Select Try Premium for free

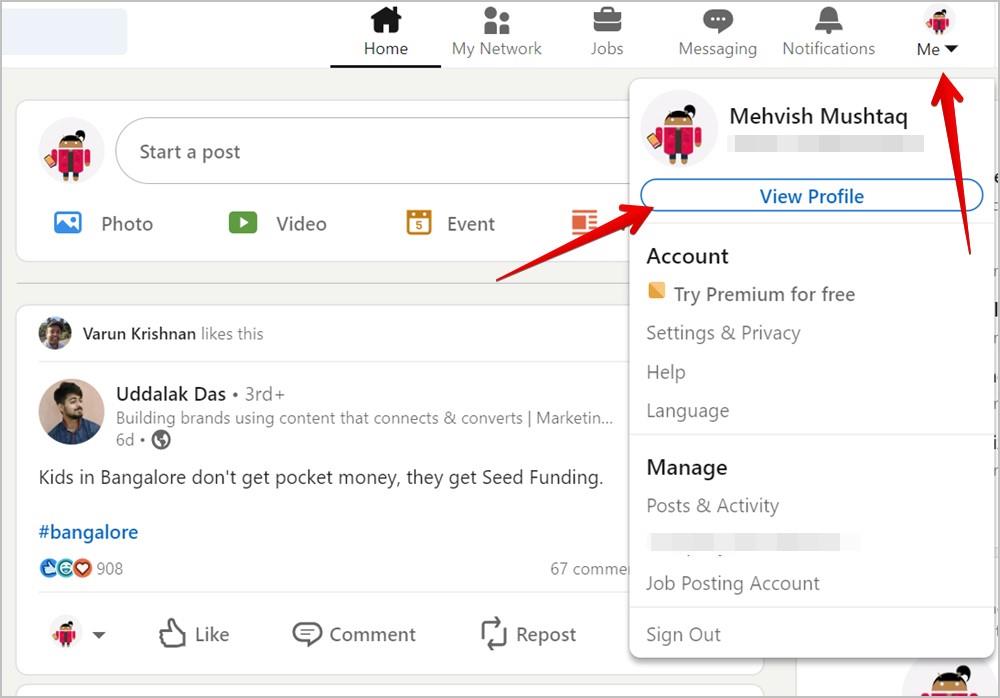click(764, 294)
